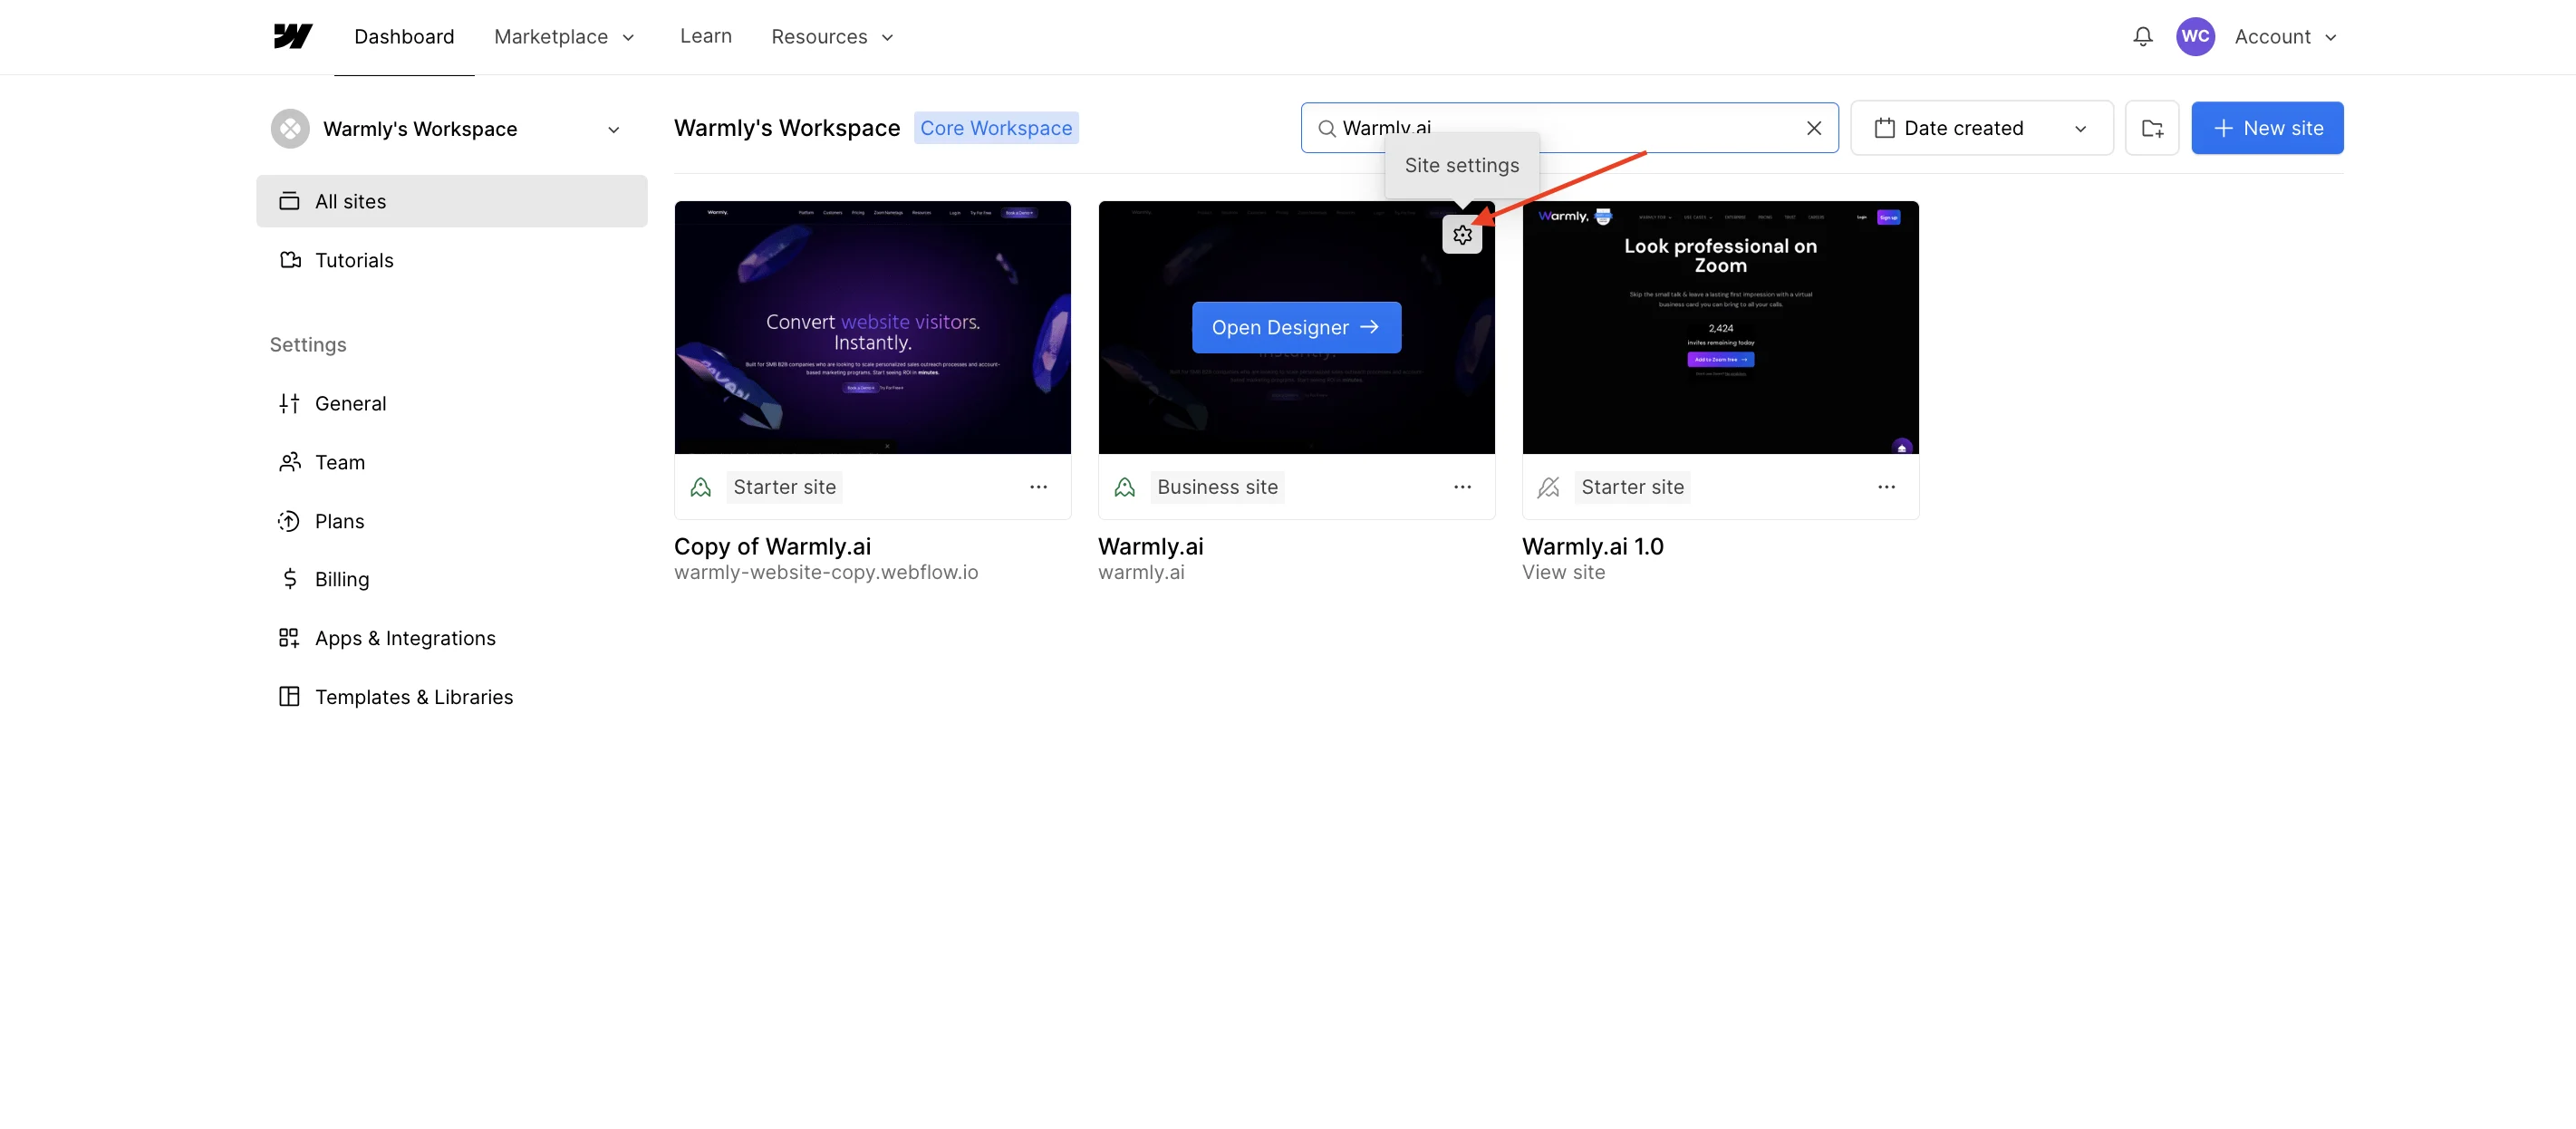The height and width of the screenshot is (1129, 2576).
Task: Click the calendar icon in Date created
Action: coord(1884,128)
